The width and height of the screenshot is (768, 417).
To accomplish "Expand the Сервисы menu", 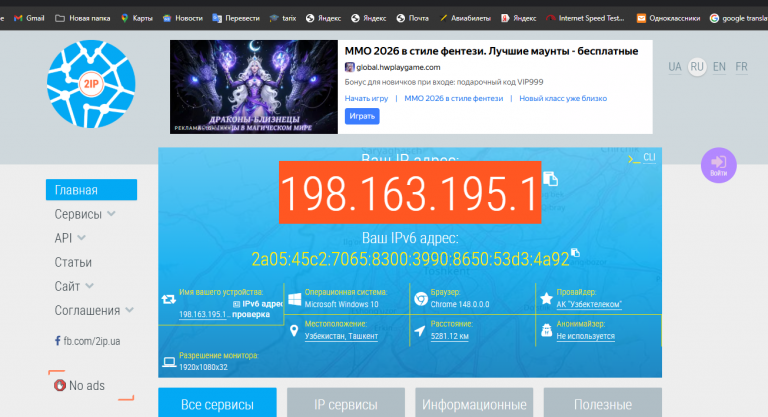I will [85, 214].
